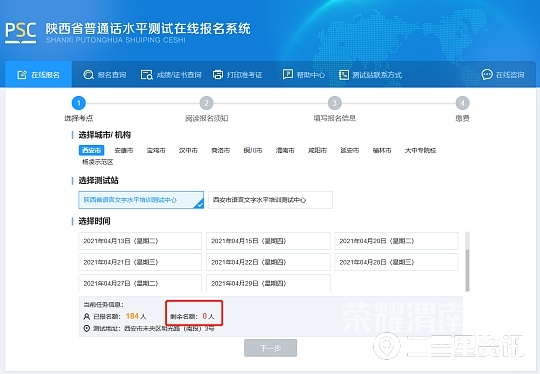The height and width of the screenshot is (374, 540).
Task: Select the city 西安市
Action: click(91, 150)
